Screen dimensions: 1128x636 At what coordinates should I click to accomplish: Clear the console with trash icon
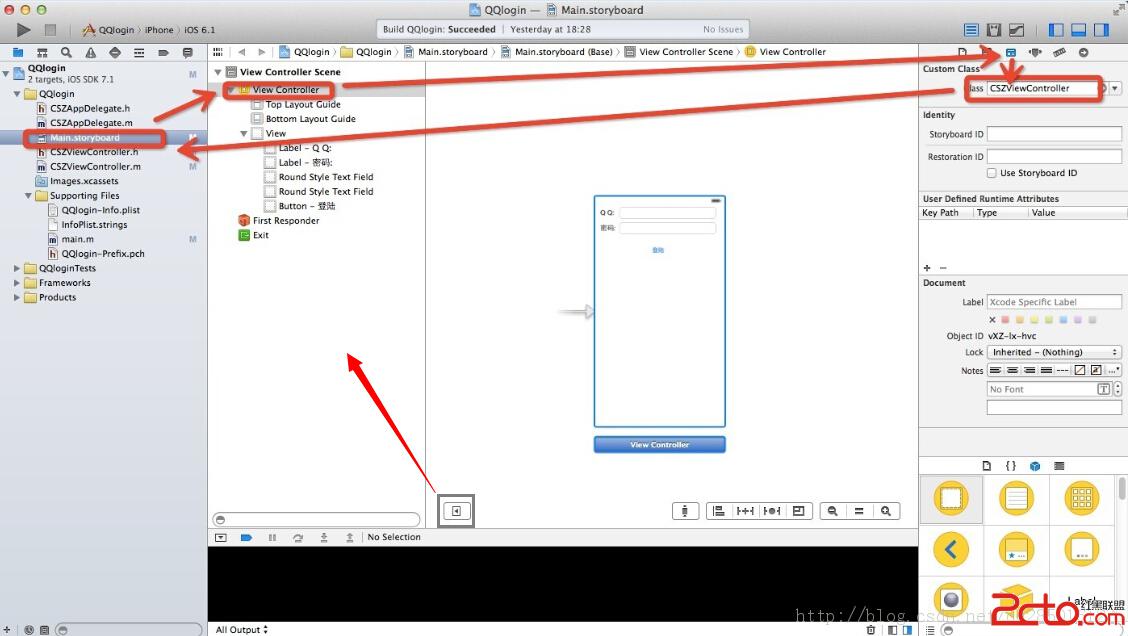(870, 630)
